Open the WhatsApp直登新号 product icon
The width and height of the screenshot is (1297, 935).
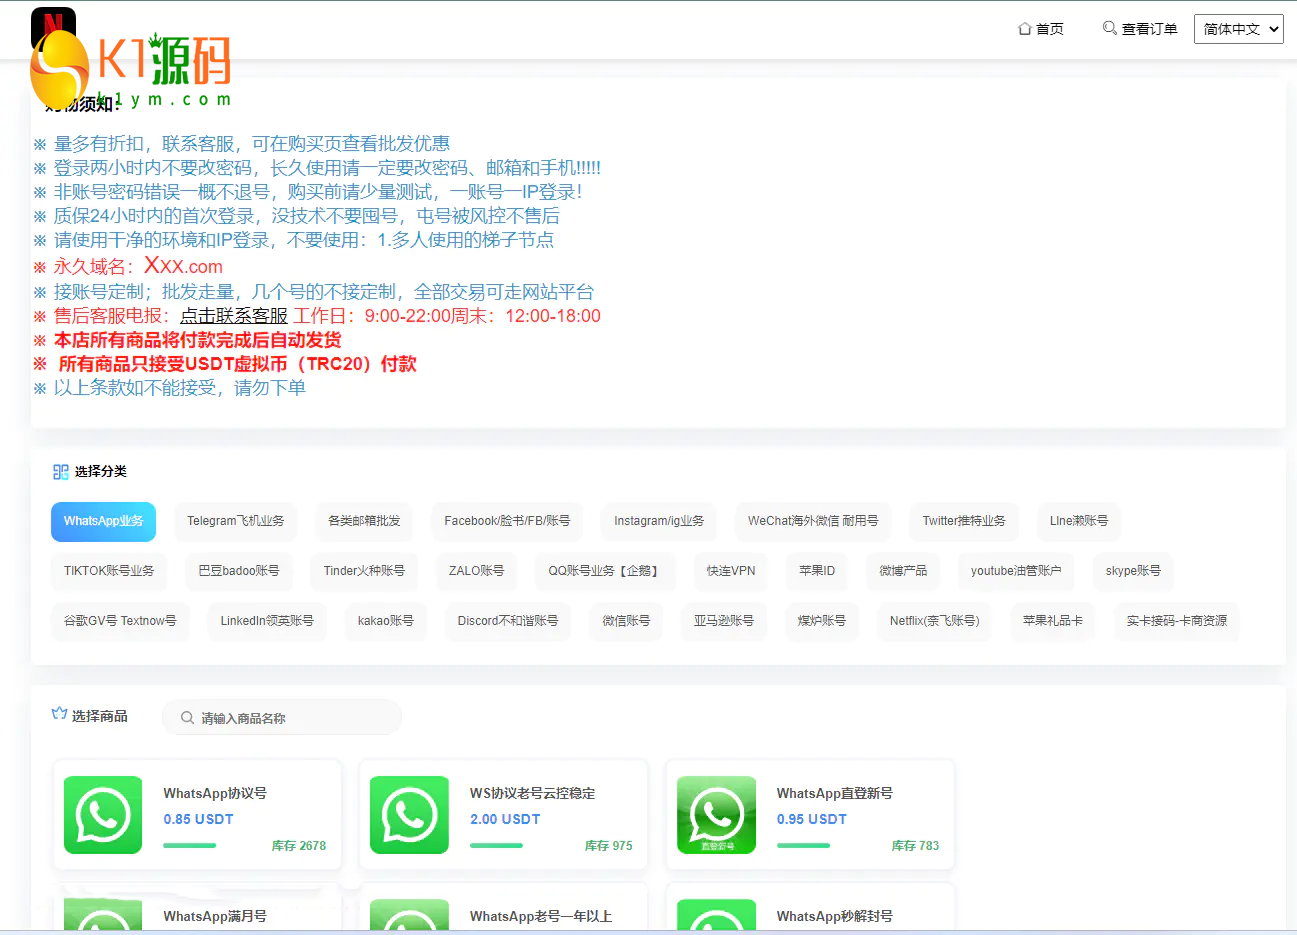[716, 815]
